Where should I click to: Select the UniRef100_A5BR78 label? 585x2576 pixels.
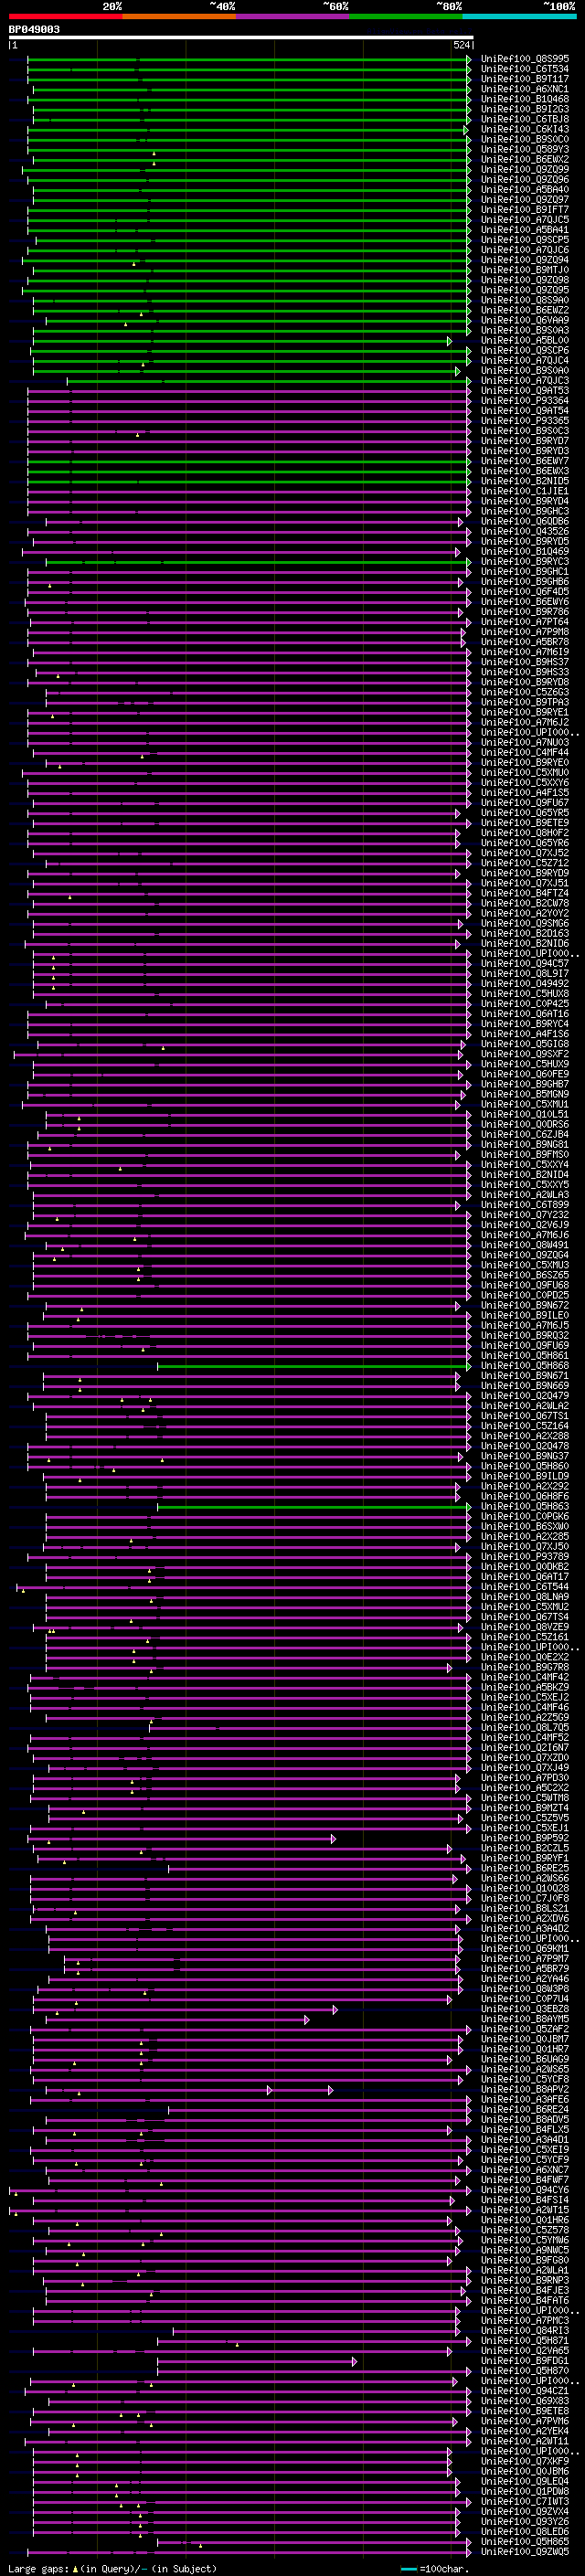(525, 642)
